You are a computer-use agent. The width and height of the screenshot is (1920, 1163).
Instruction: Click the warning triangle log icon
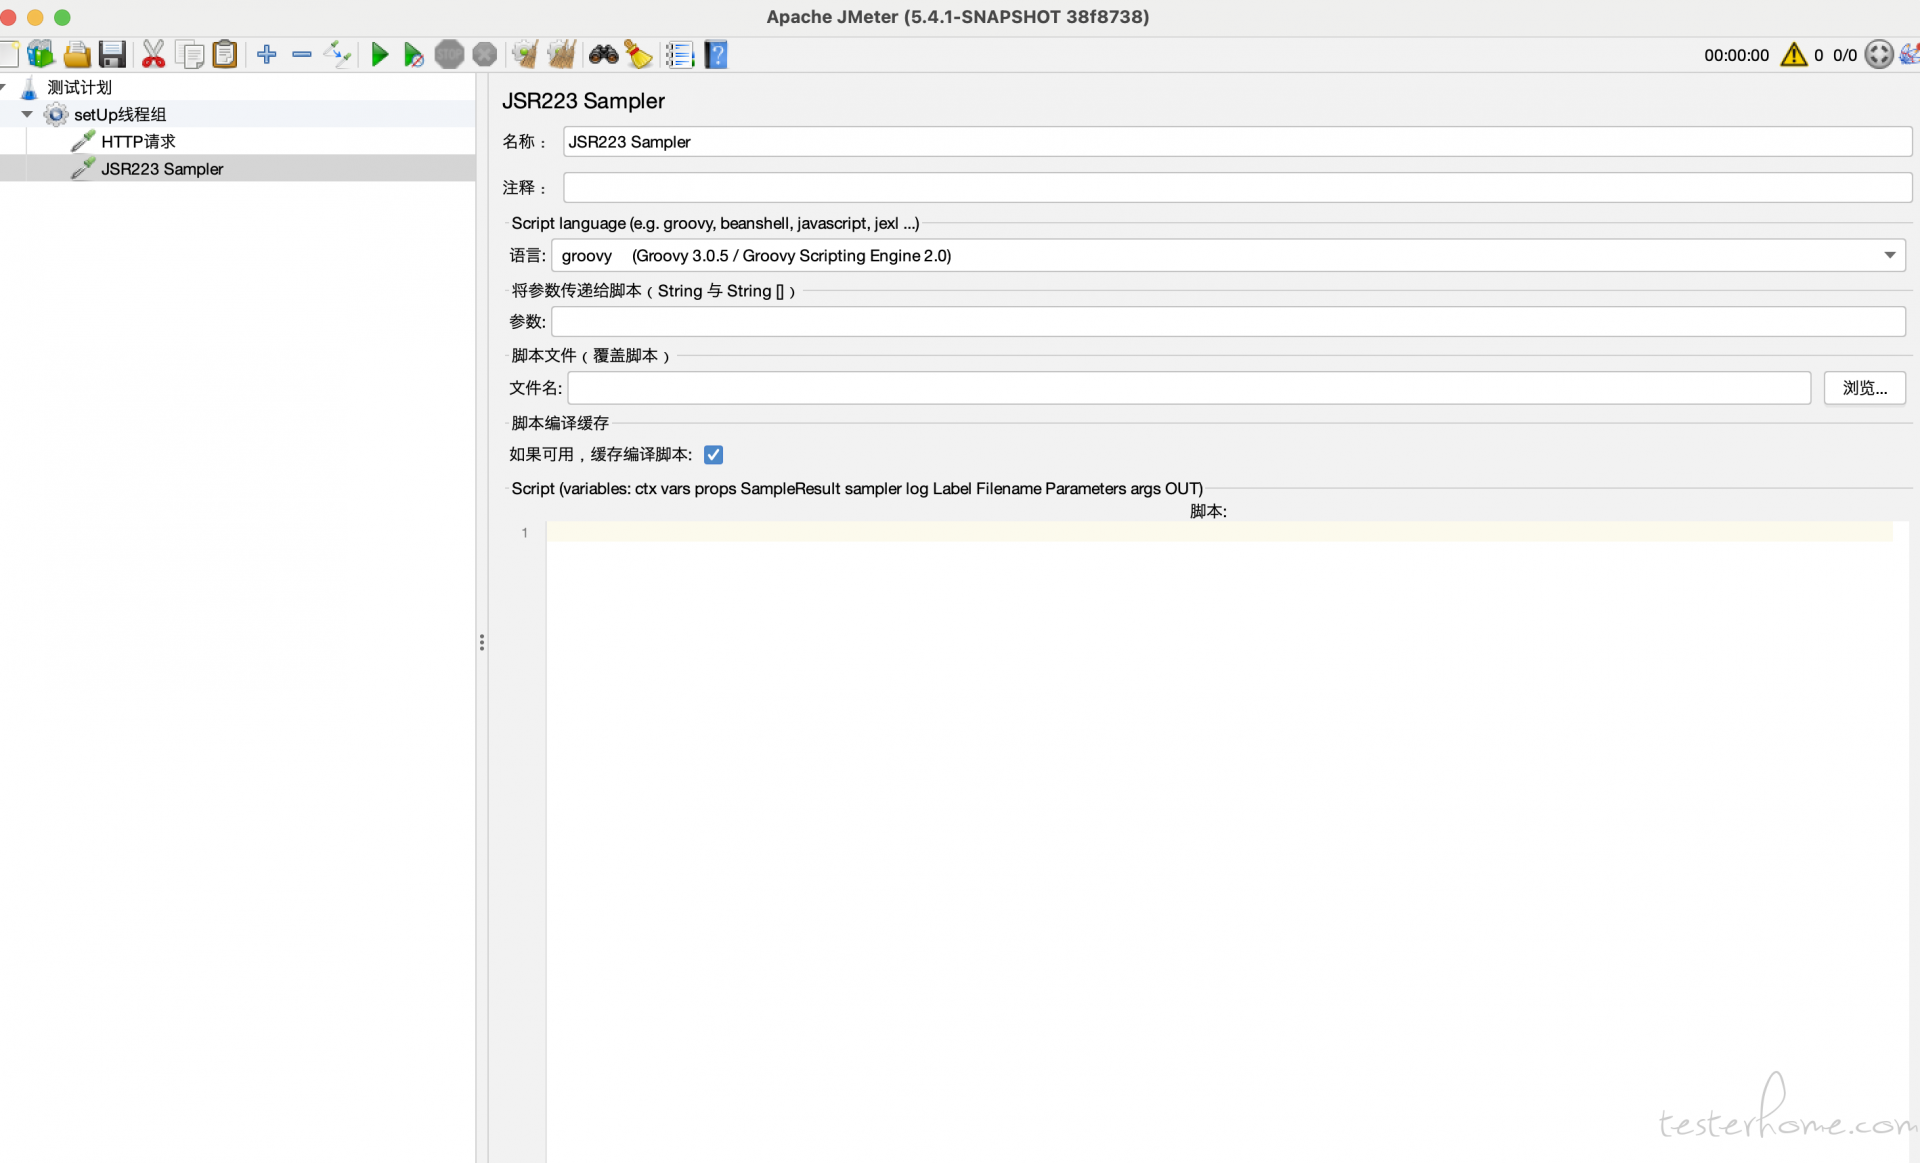(x=1793, y=54)
